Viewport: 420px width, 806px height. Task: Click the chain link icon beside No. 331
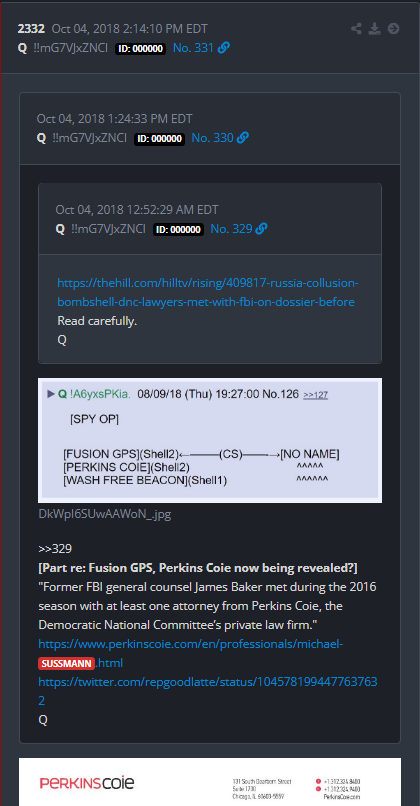click(224, 48)
